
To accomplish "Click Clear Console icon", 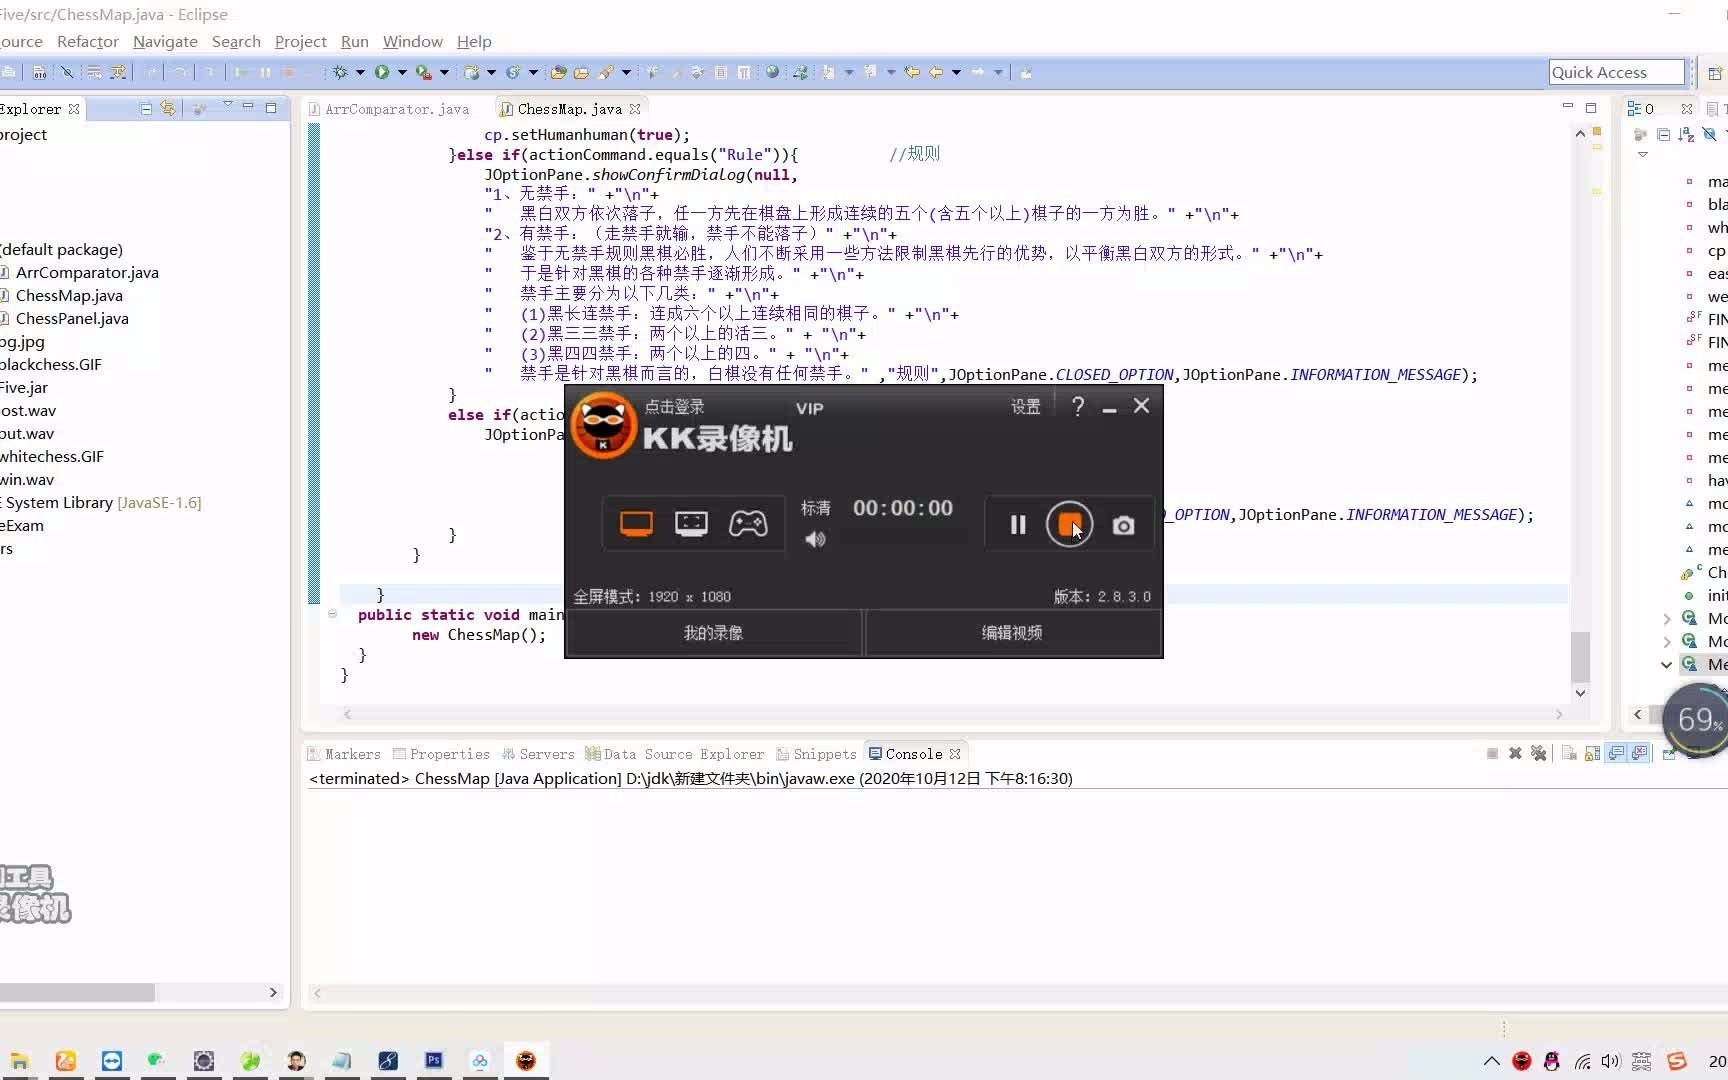I will click(x=1569, y=753).
